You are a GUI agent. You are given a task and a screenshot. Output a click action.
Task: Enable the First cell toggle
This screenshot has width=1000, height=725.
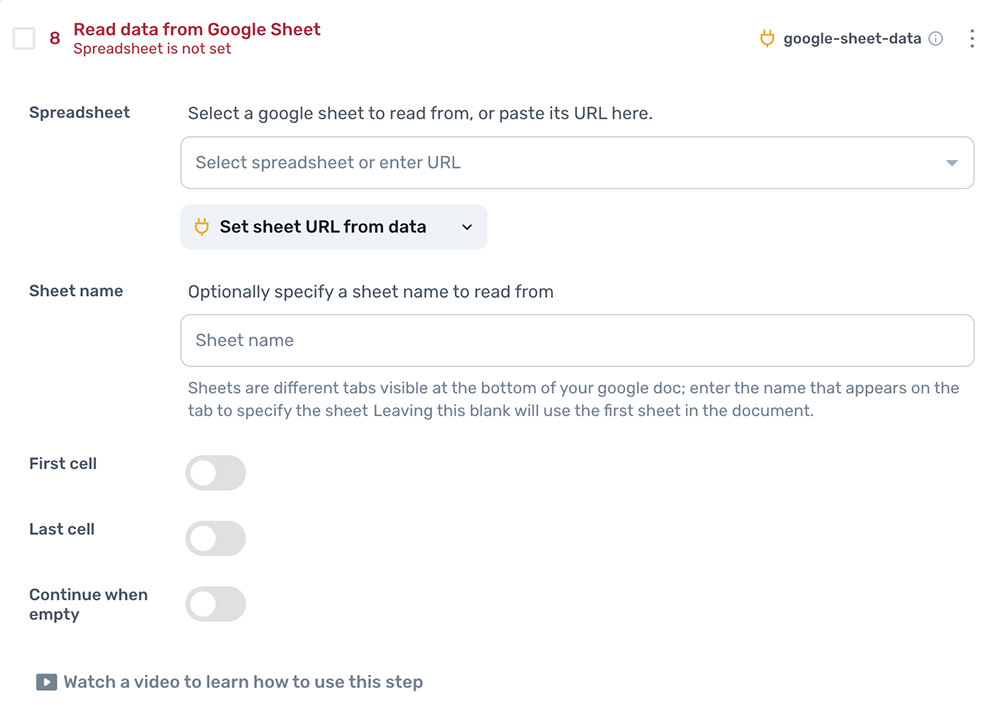[x=215, y=472]
